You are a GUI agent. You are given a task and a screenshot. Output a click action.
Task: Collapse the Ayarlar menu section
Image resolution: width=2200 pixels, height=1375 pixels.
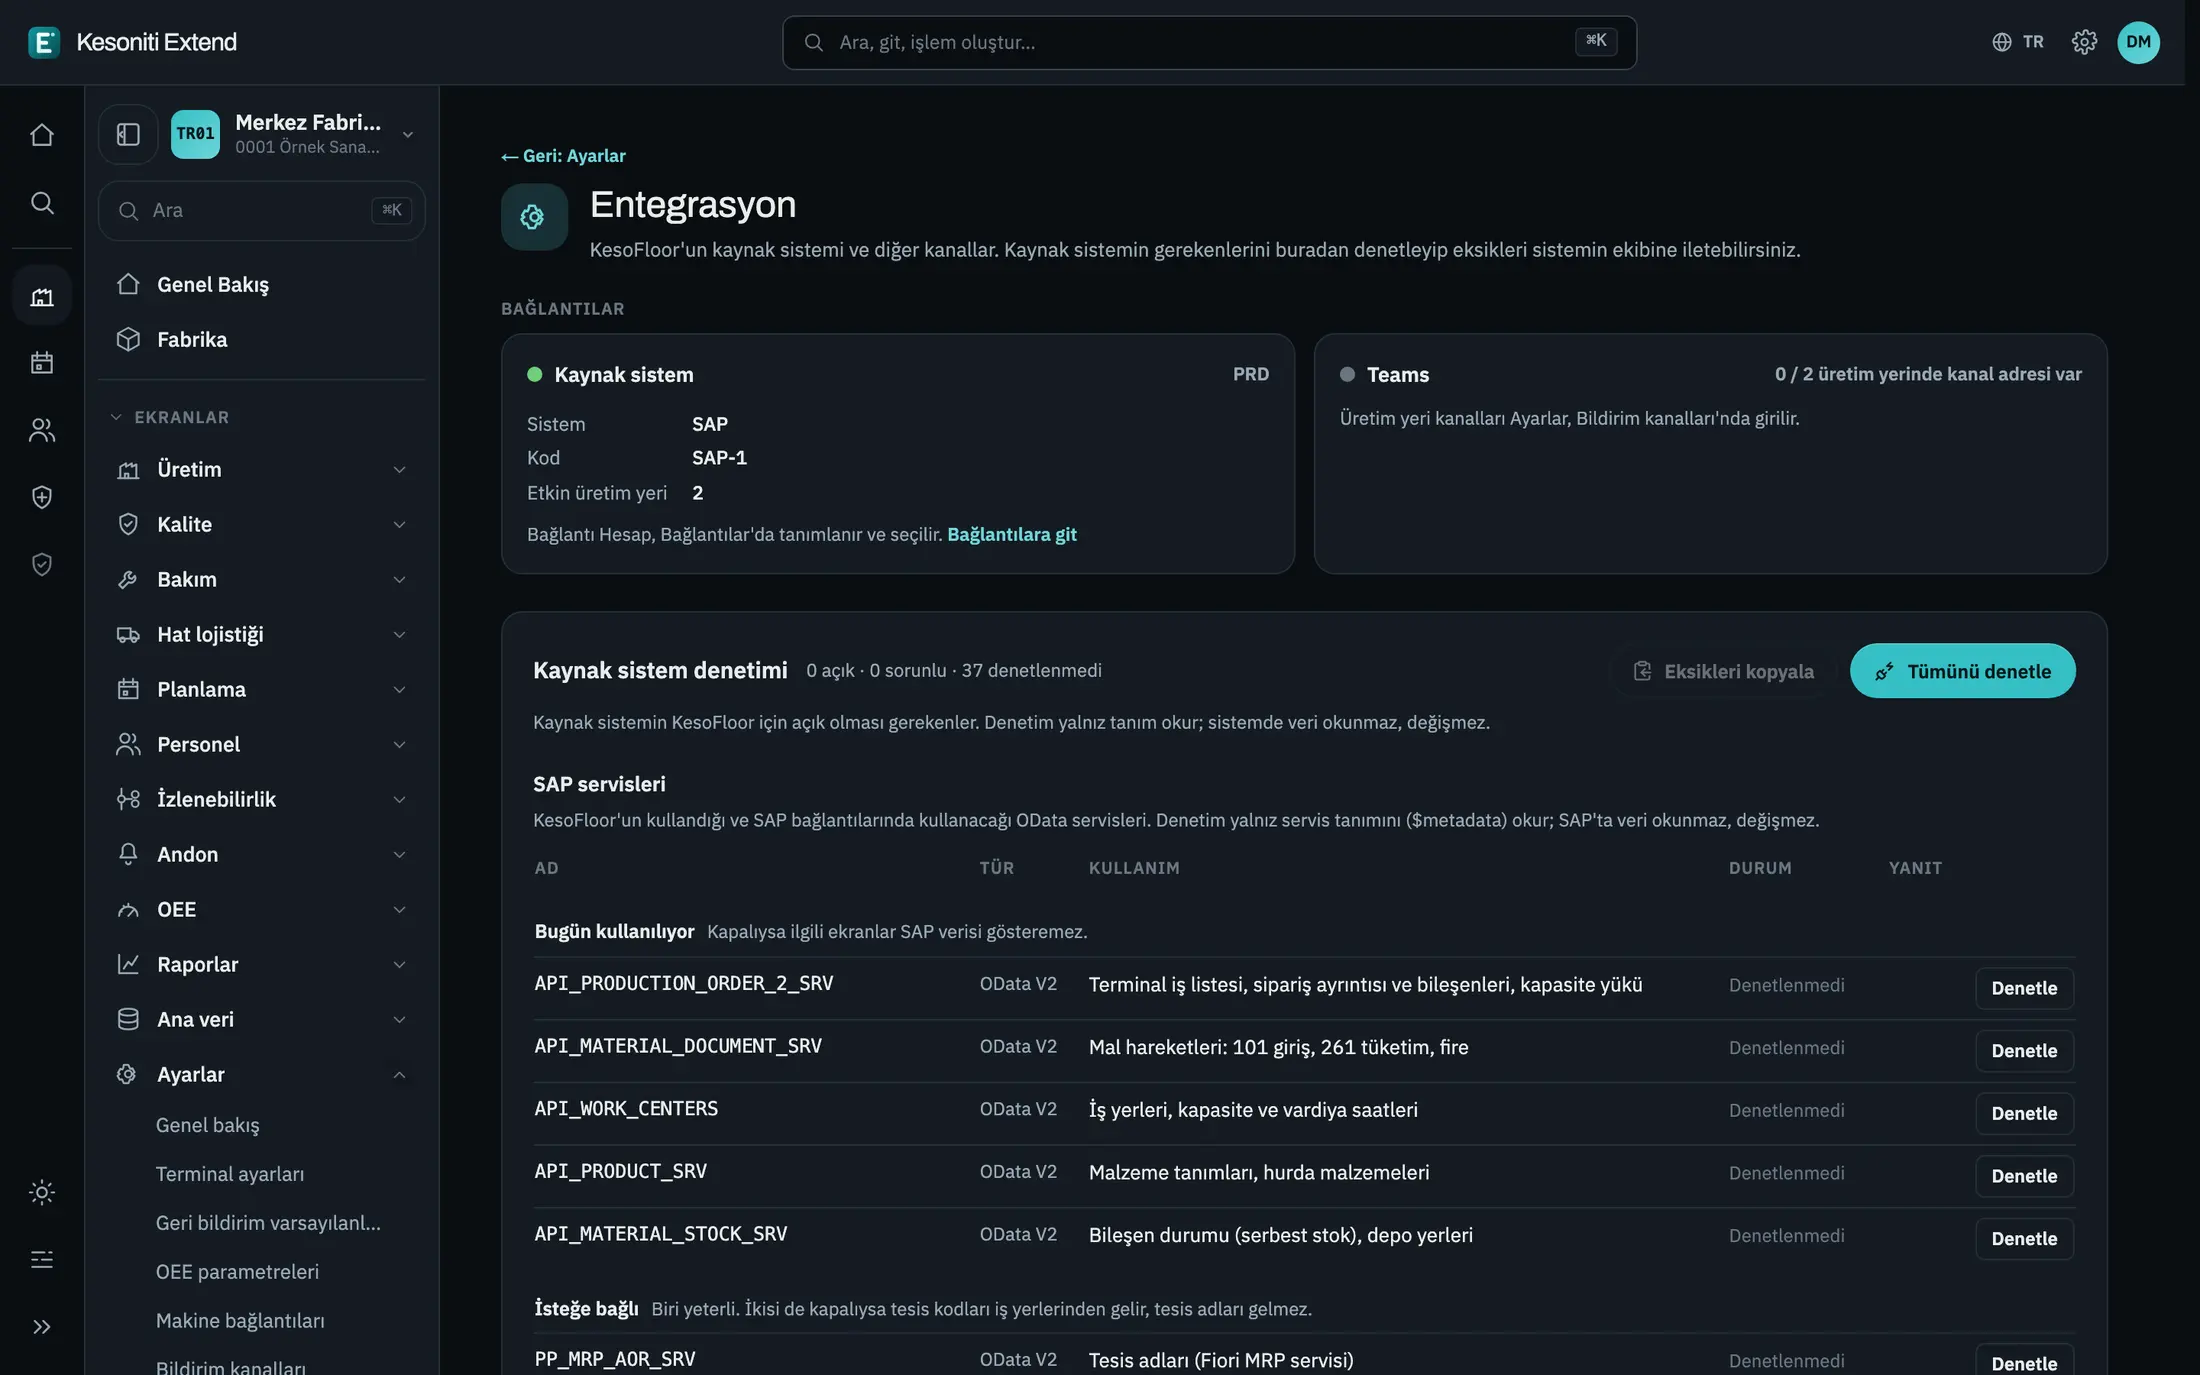point(262,1074)
